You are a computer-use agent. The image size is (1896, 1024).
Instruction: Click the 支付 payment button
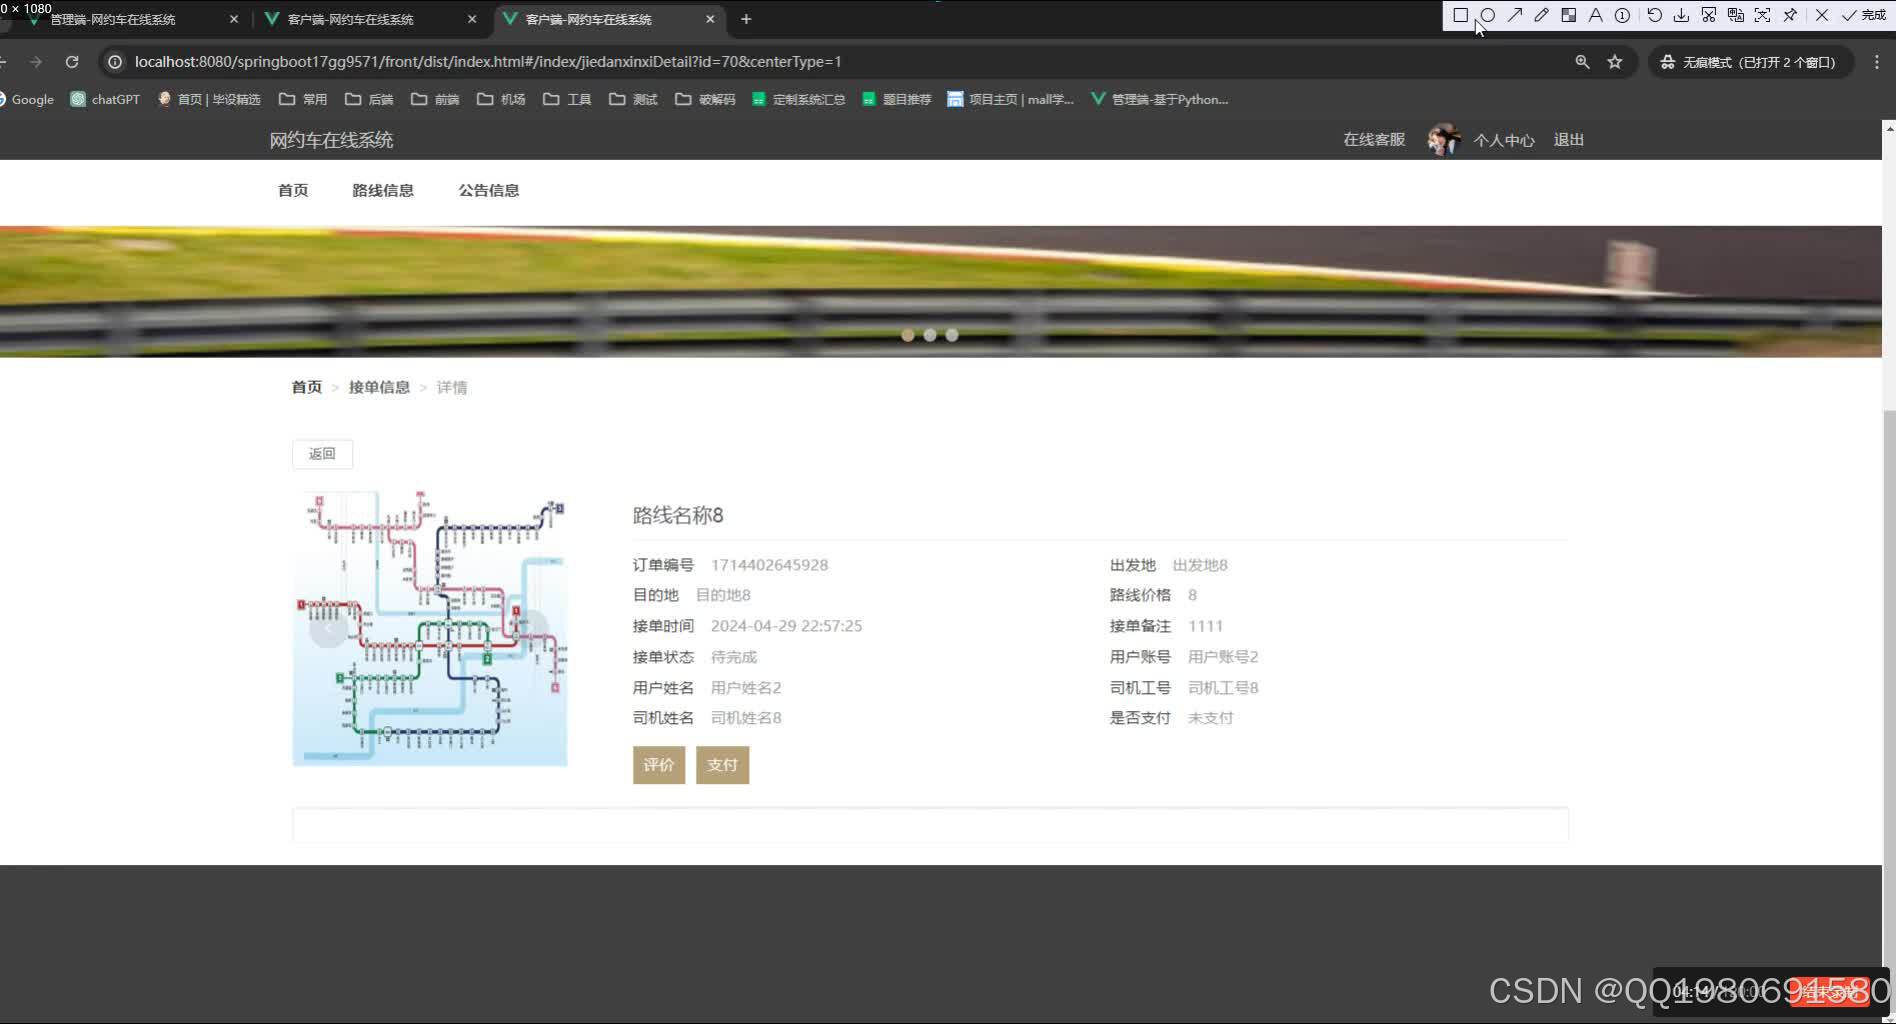[x=722, y=765]
